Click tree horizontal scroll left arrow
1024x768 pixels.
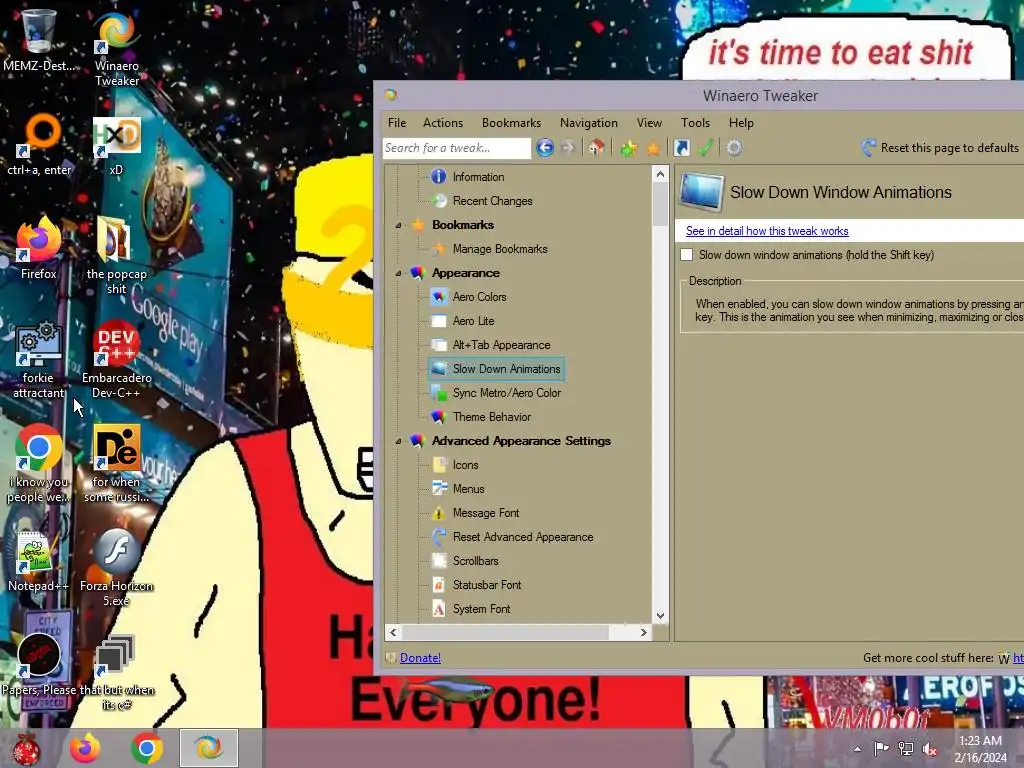[393, 632]
